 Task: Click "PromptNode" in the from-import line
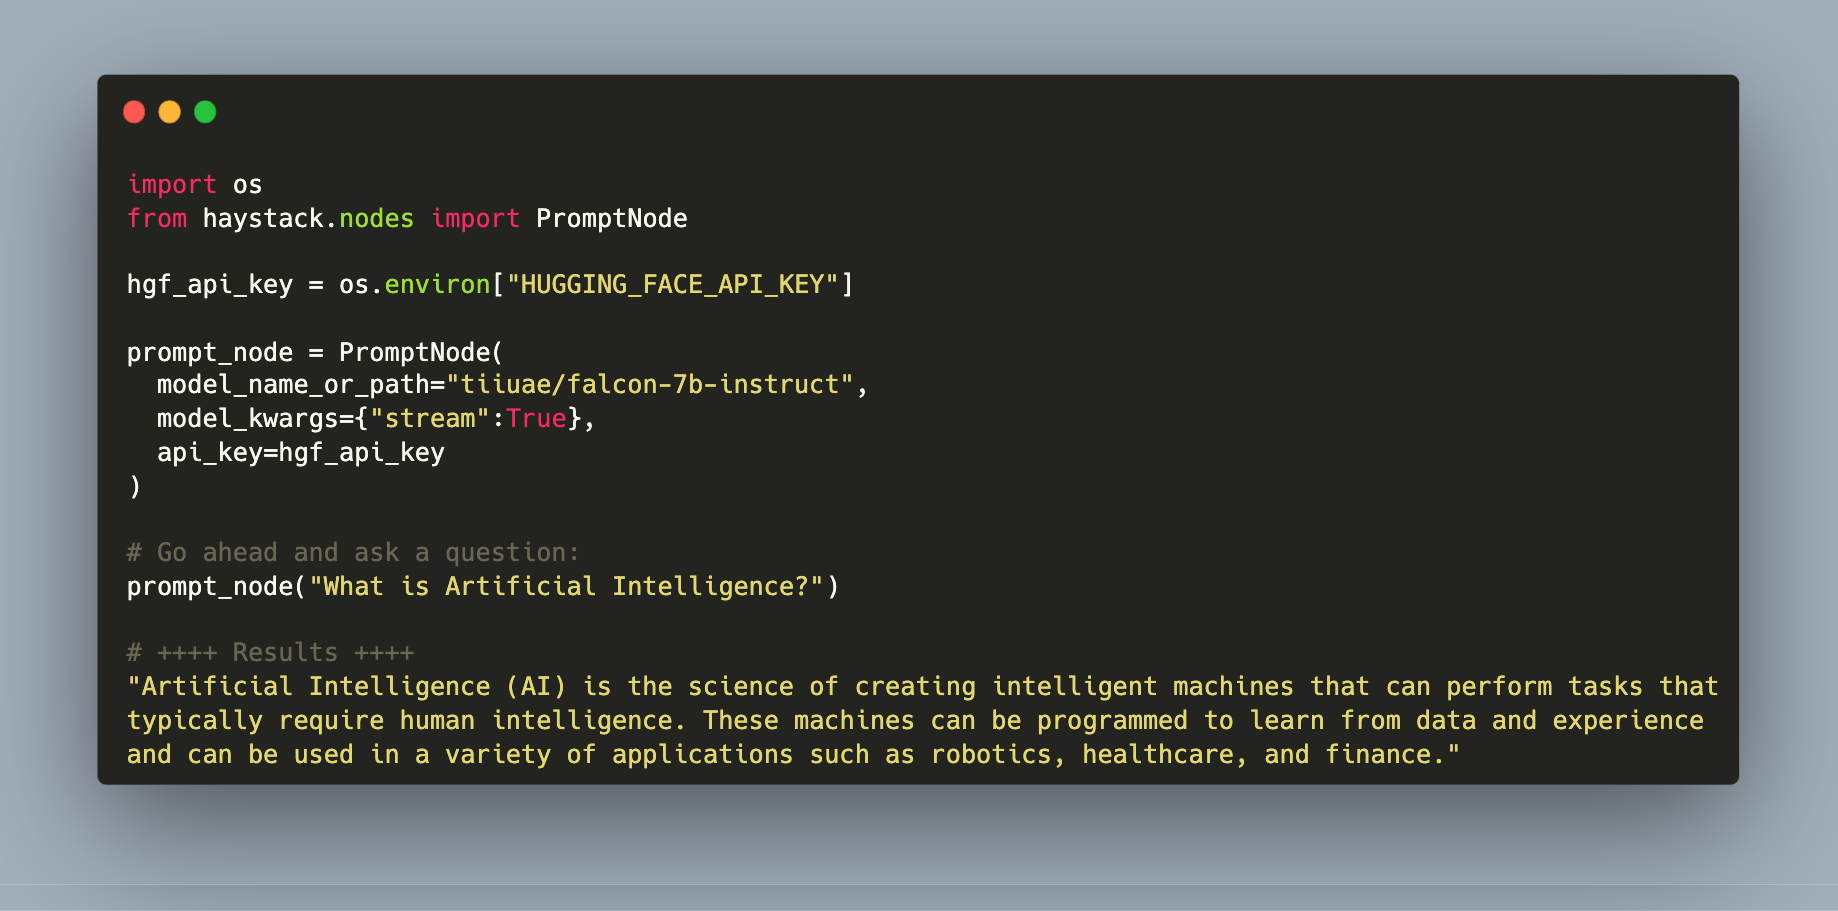point(611,219)
